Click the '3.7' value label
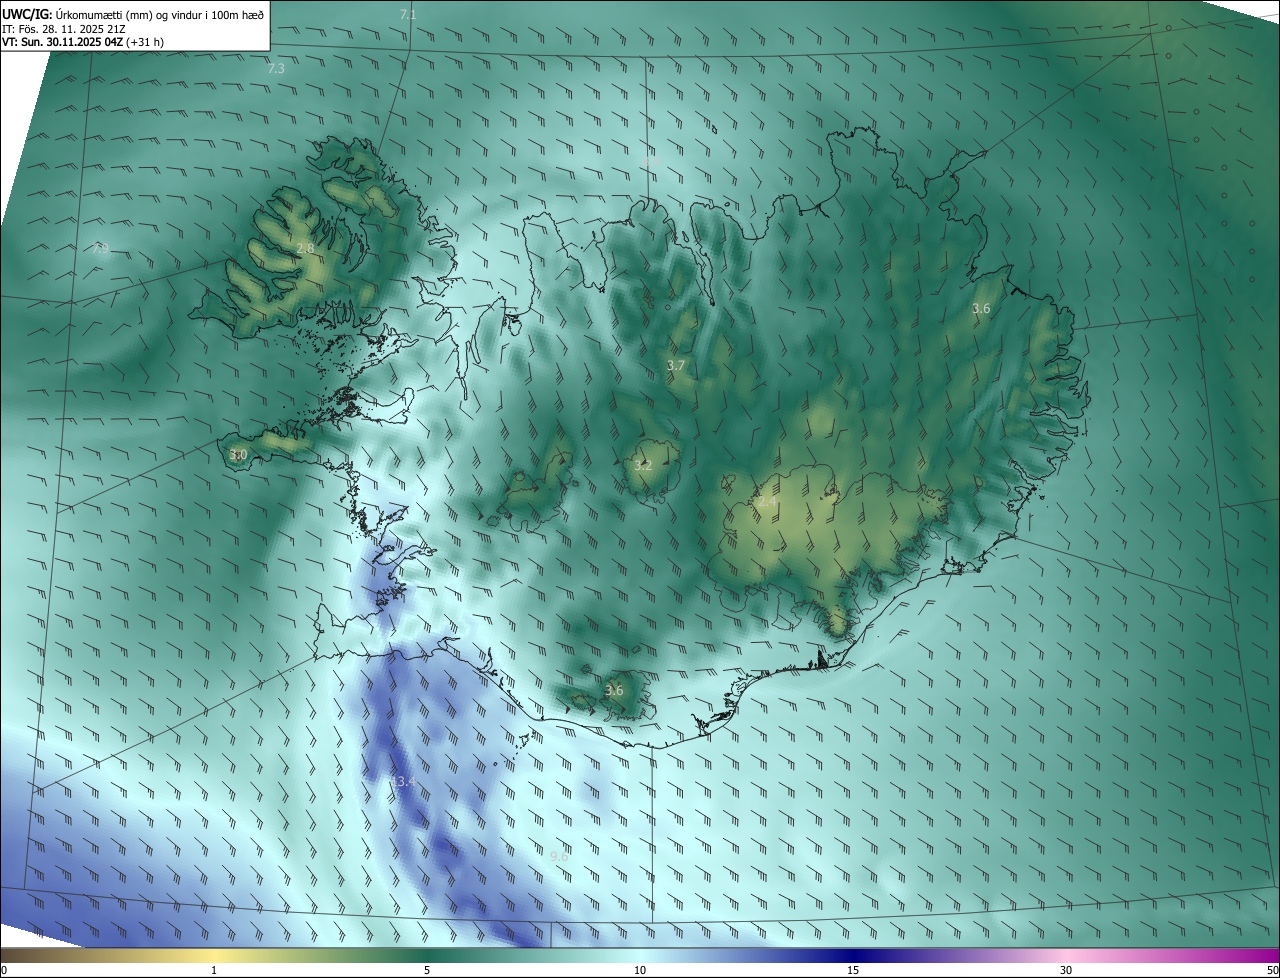1280x978 pixels. click(676, 366)
